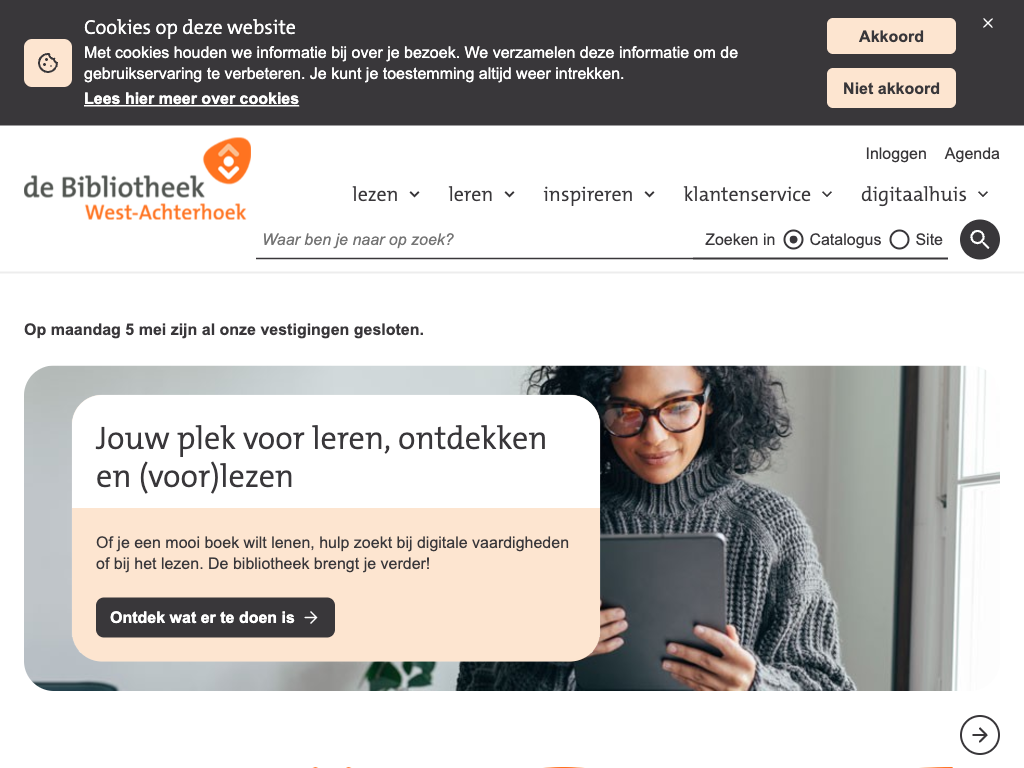Image resolution: width=1024 pixels, height=768 pixels.
Task: Follow Lees hier meer over cookies link
Action: [x=191, y=99]
